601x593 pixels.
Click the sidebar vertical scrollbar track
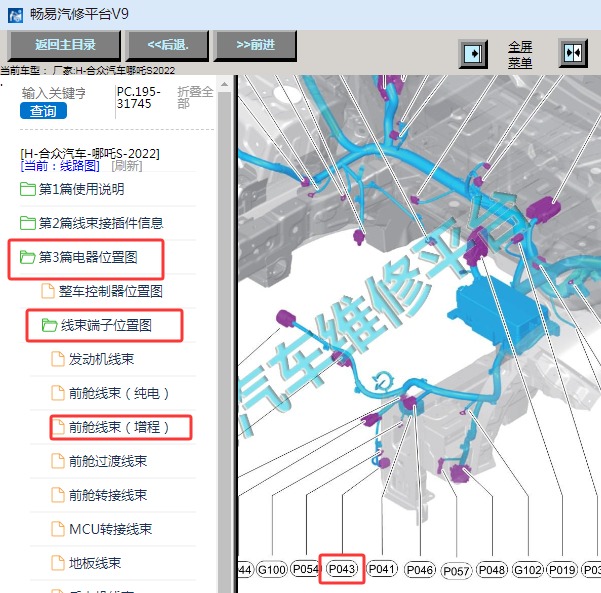pyautogui.click(x=225, y=342)
